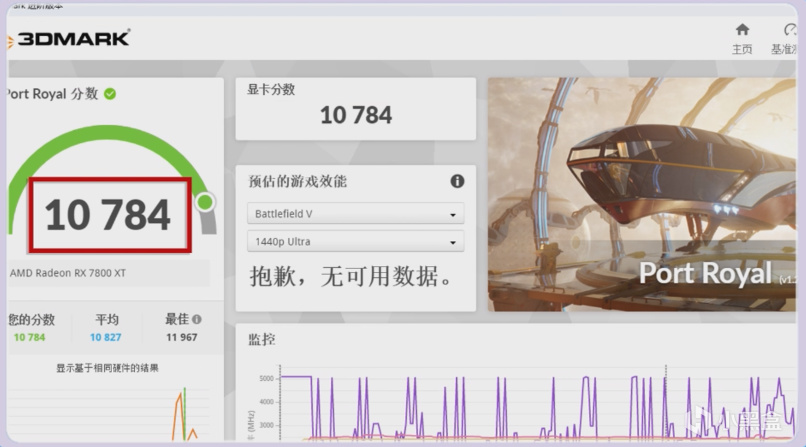The height and width of the screenshot is (447, 806).
Task: Click the 最佳 score 11 967
Action: 181,338
